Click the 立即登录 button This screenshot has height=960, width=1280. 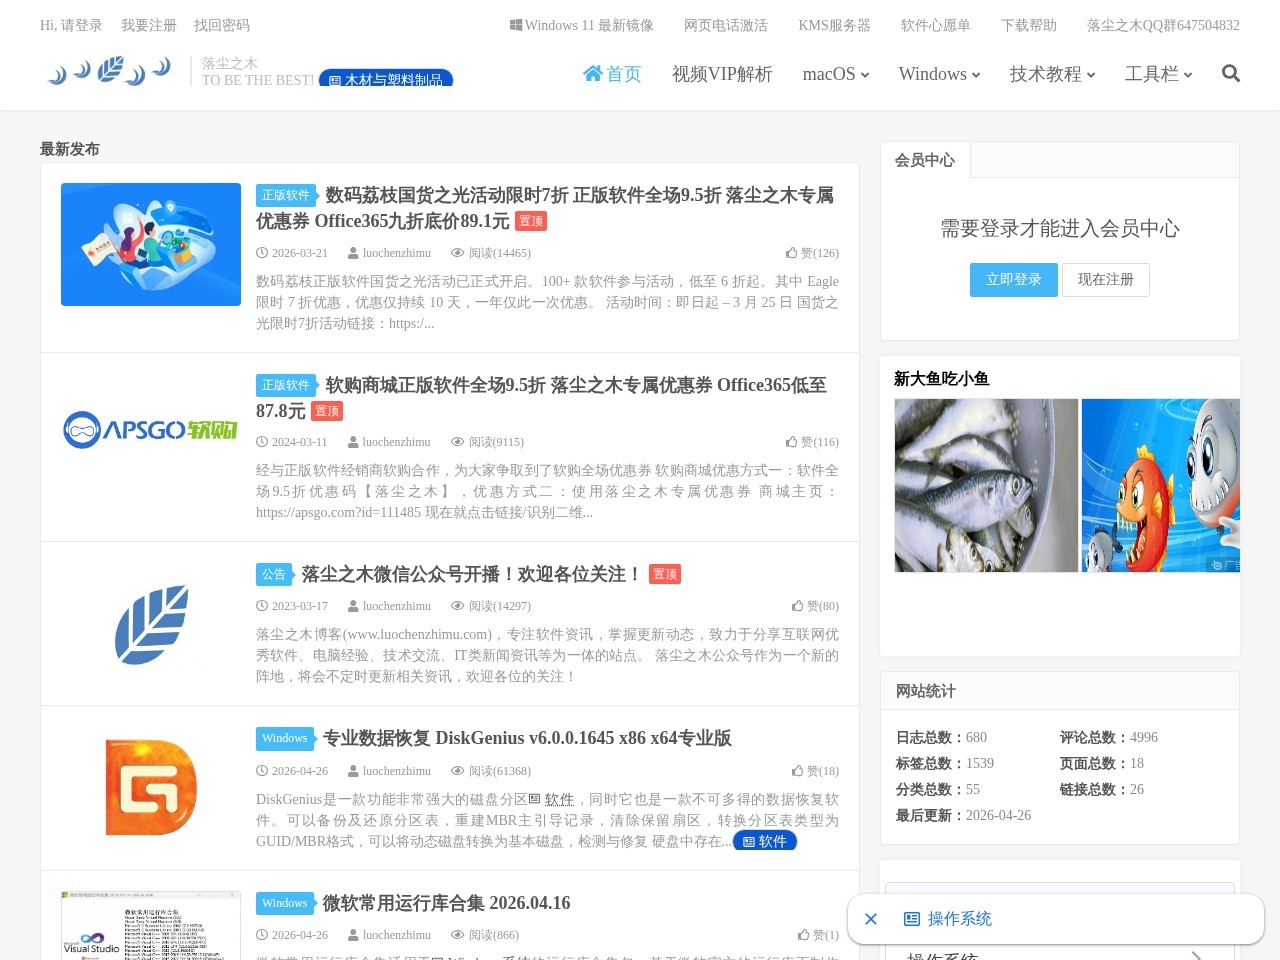pyautogui.click(x=1014, y=280)
